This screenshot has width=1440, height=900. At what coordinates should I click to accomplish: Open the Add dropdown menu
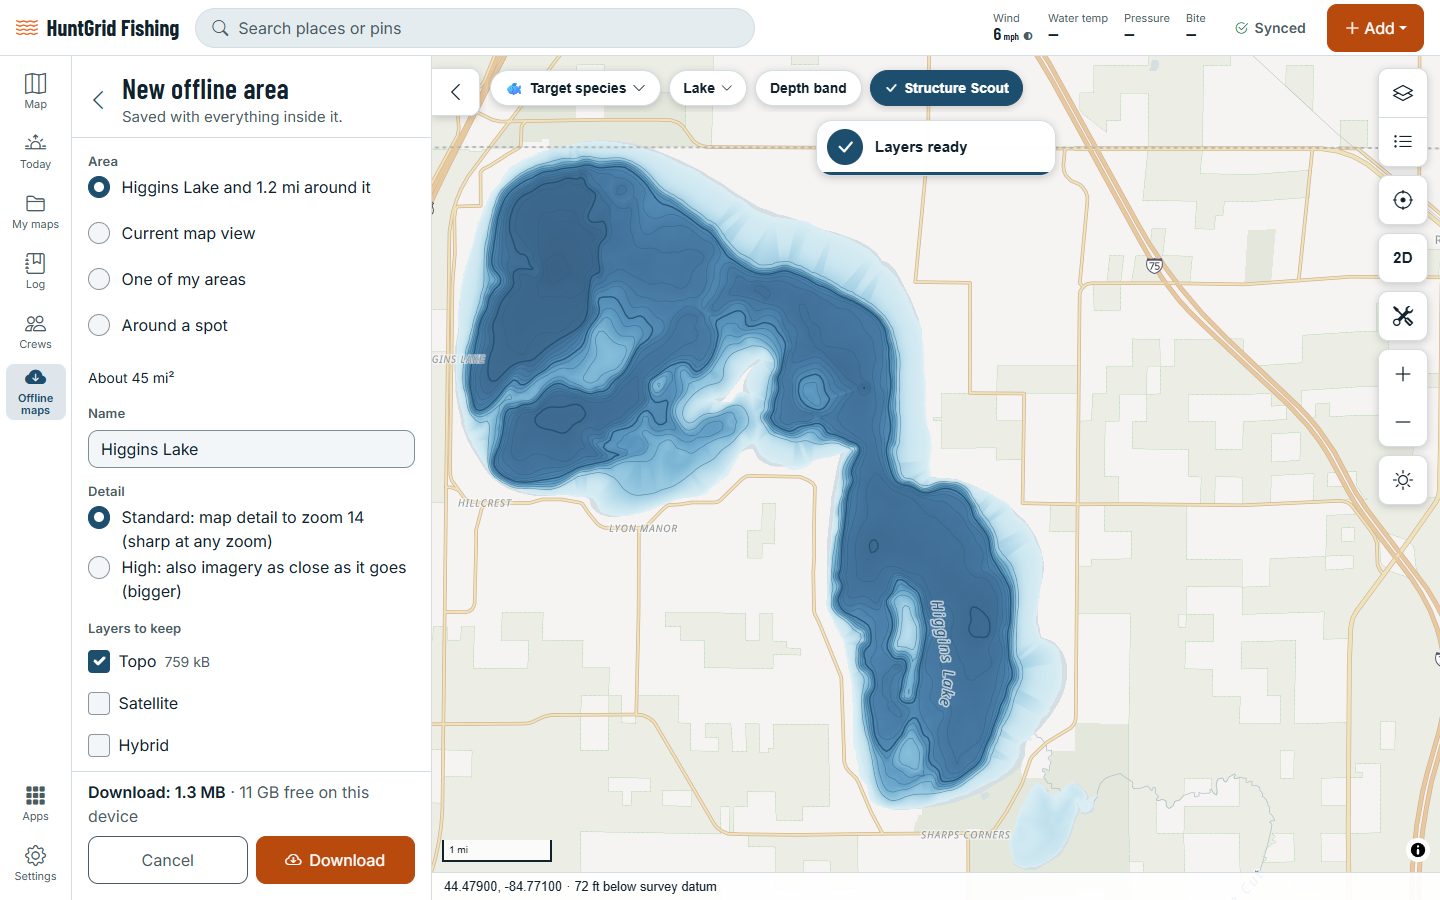(x=1375, y=28)
